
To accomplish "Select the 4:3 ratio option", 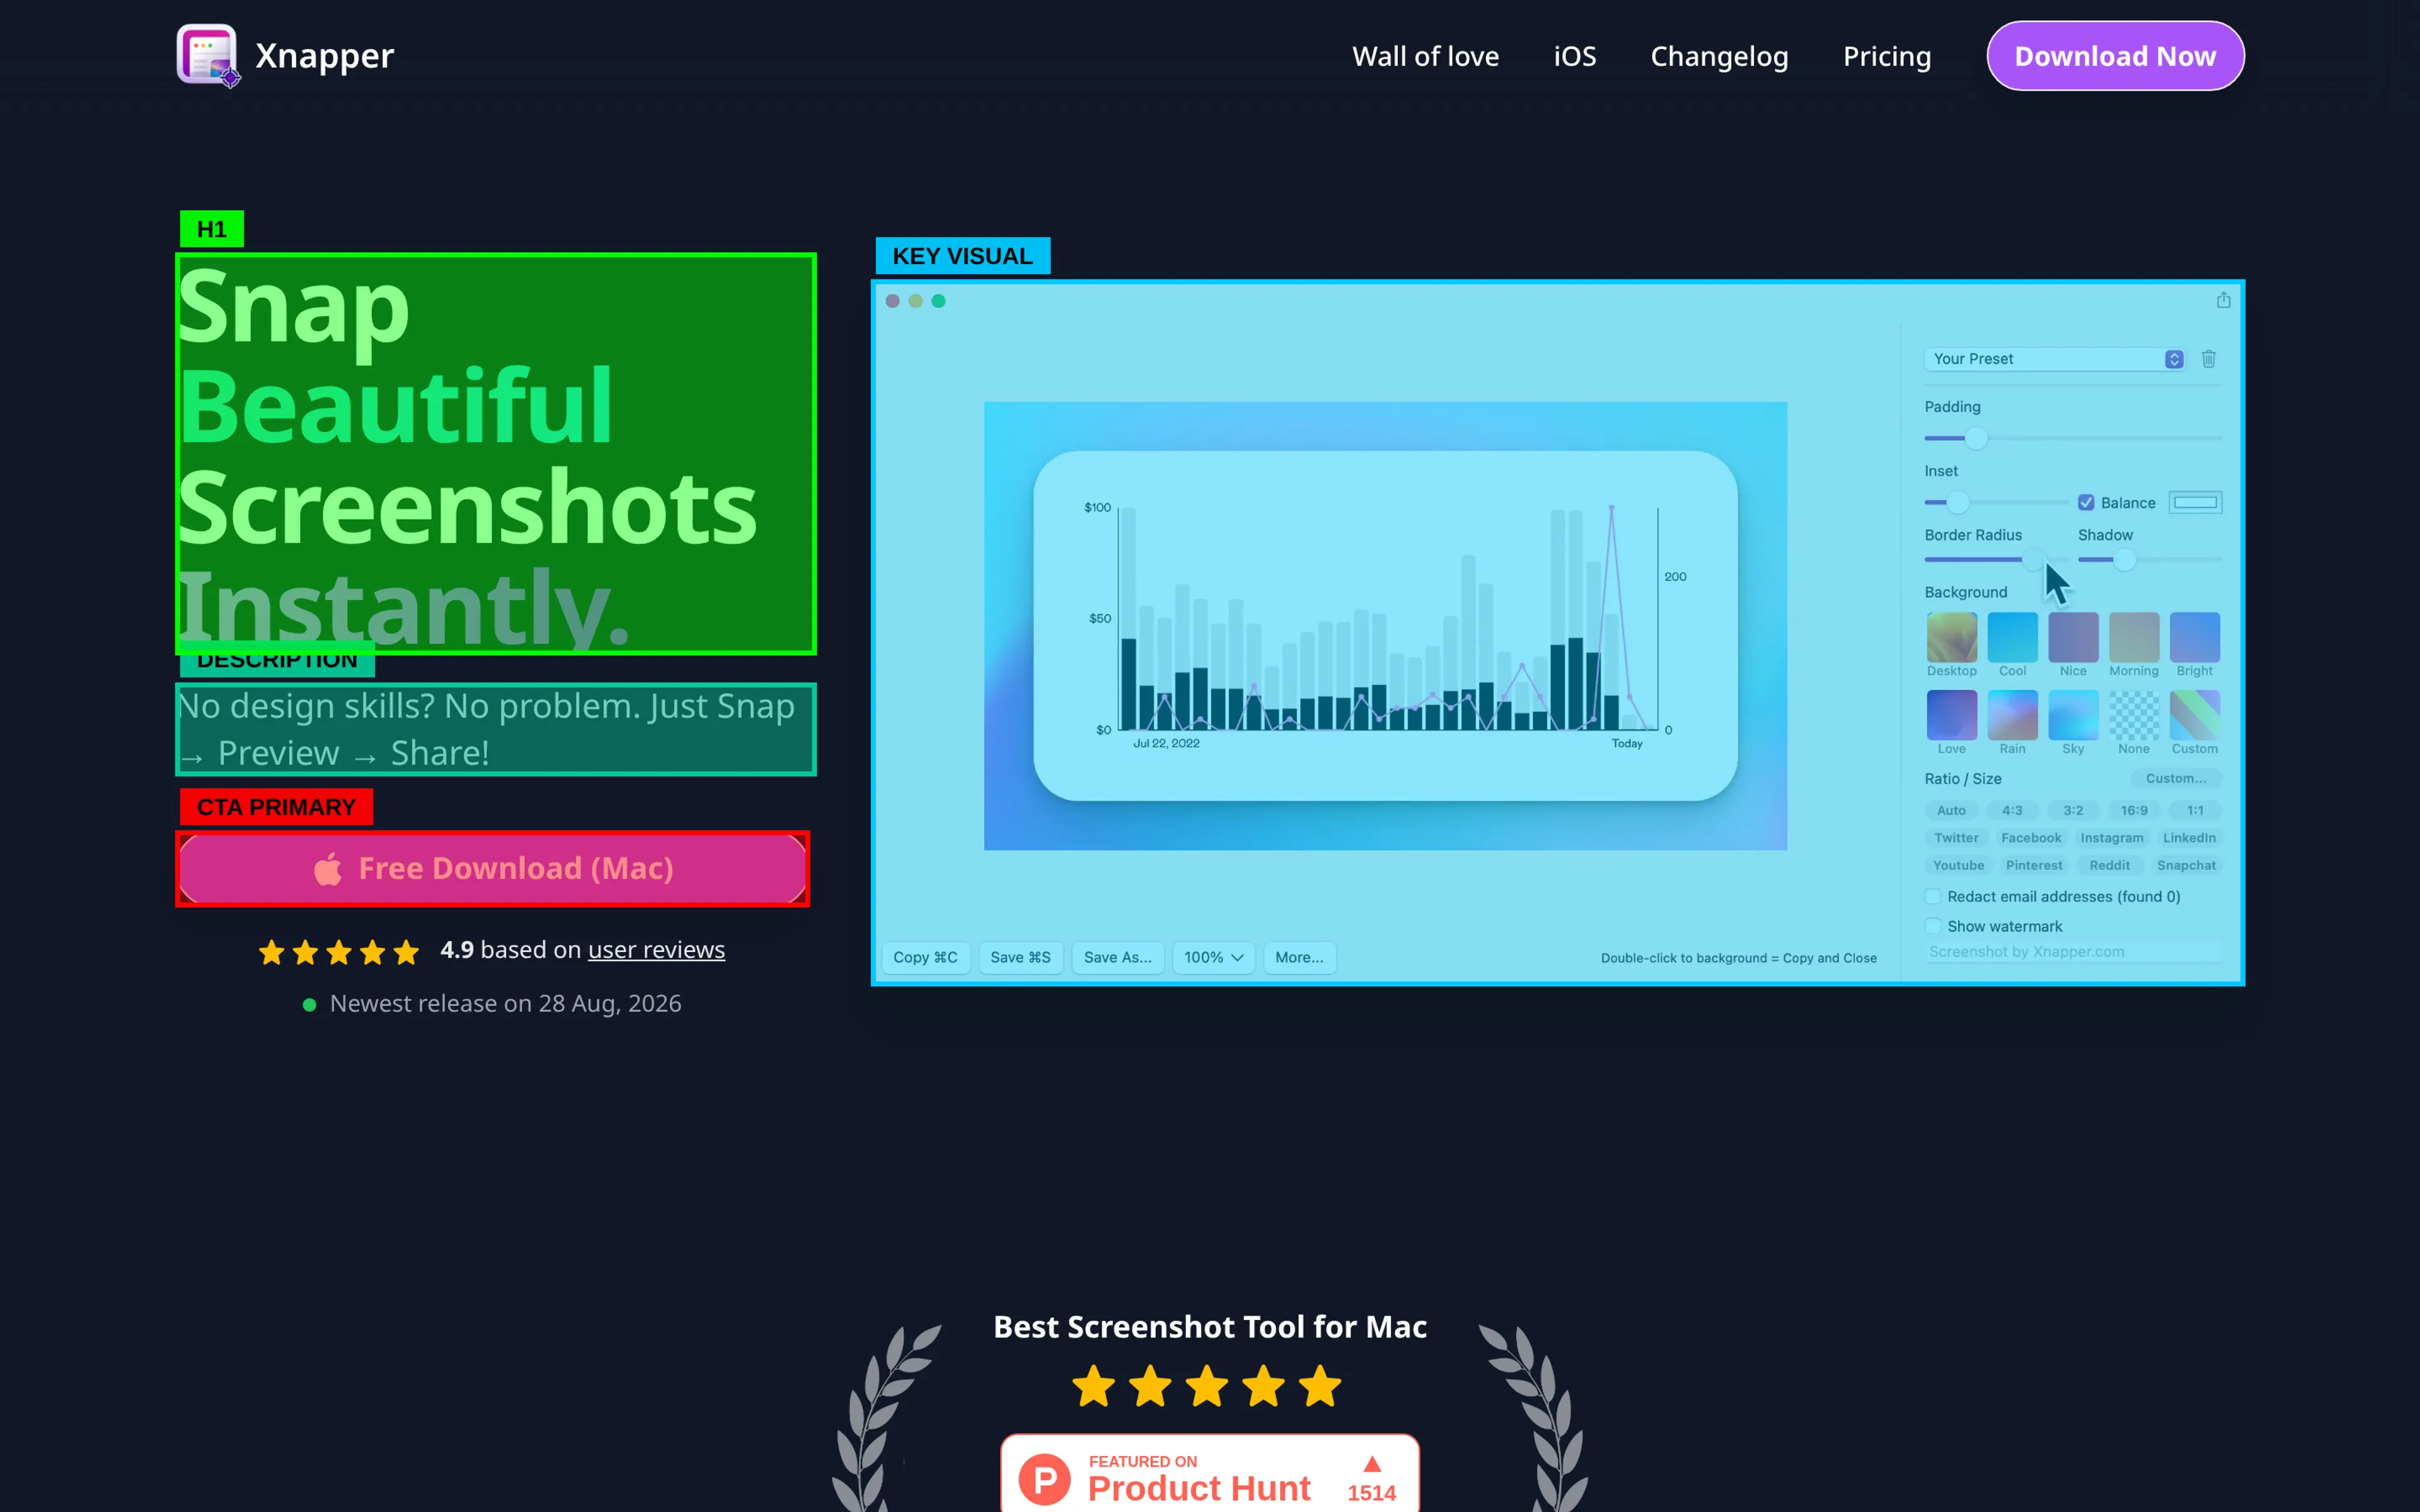I will pos(2012,810).
